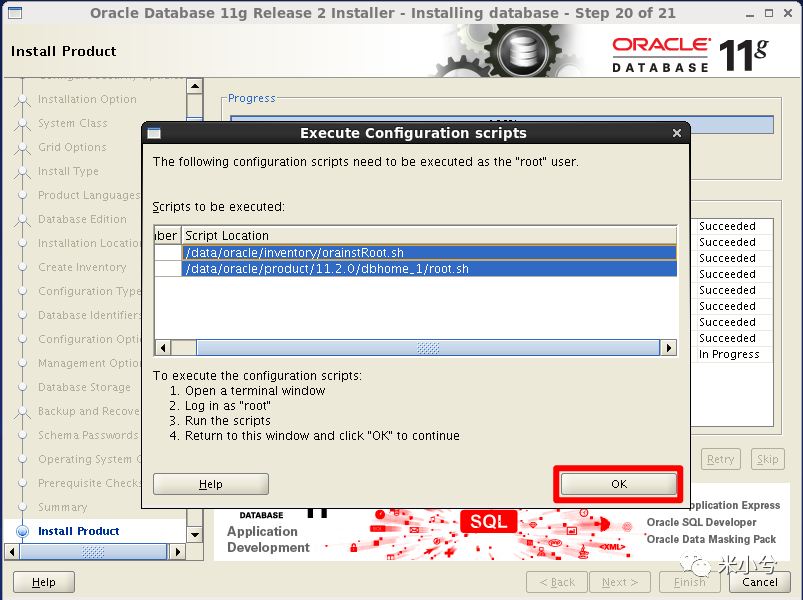This screenshot has height=600, width=803.
Task: Click the Install Product step marker icon
Action: tap(23, 531)
